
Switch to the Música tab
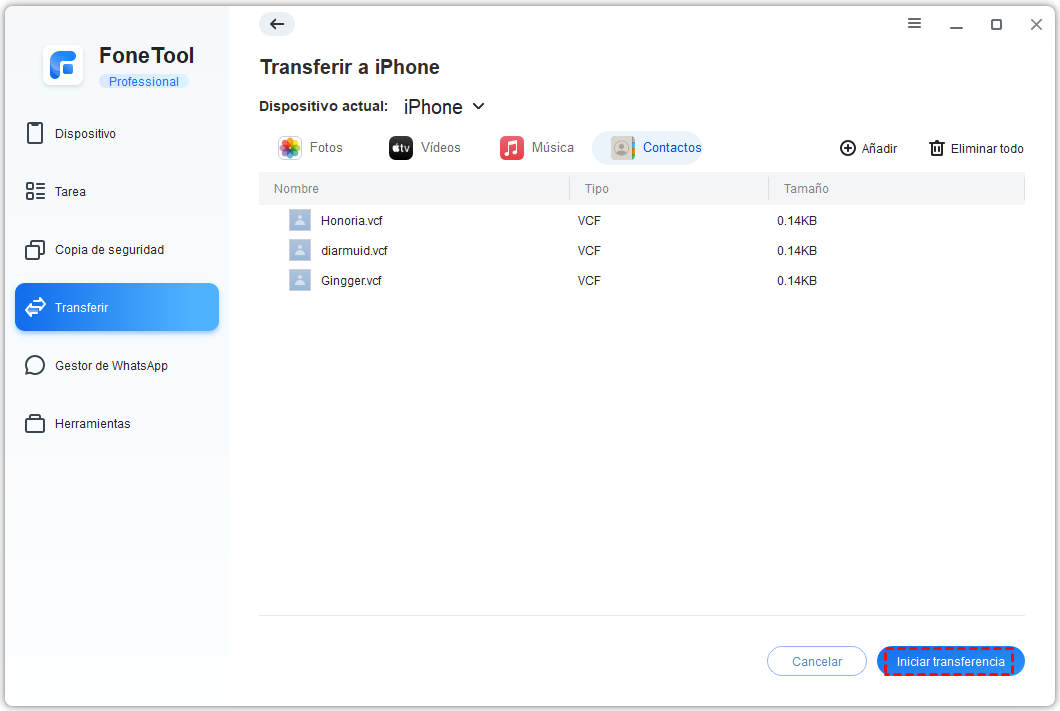coord(537,148)
